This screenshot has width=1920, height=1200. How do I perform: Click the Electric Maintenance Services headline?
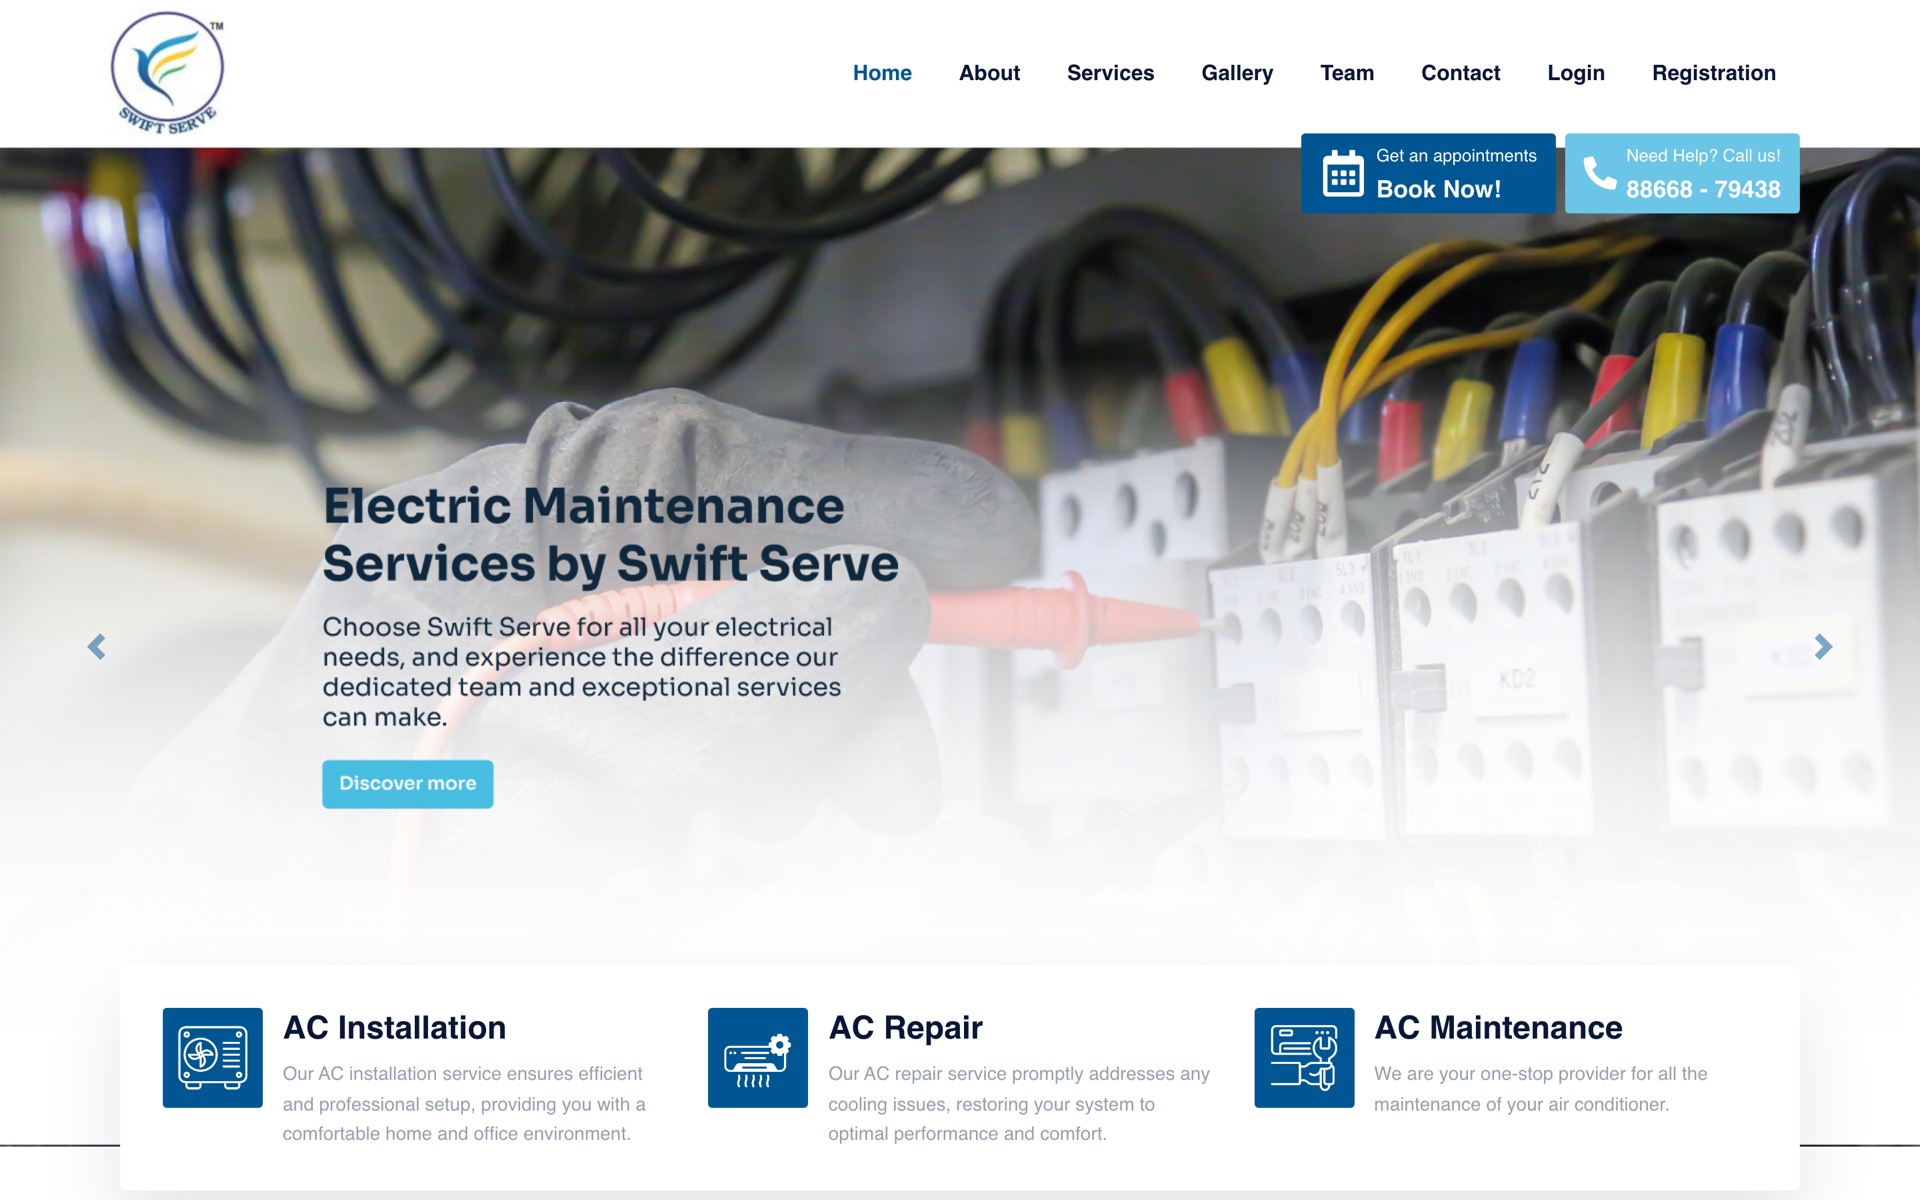tap(610, 535)
